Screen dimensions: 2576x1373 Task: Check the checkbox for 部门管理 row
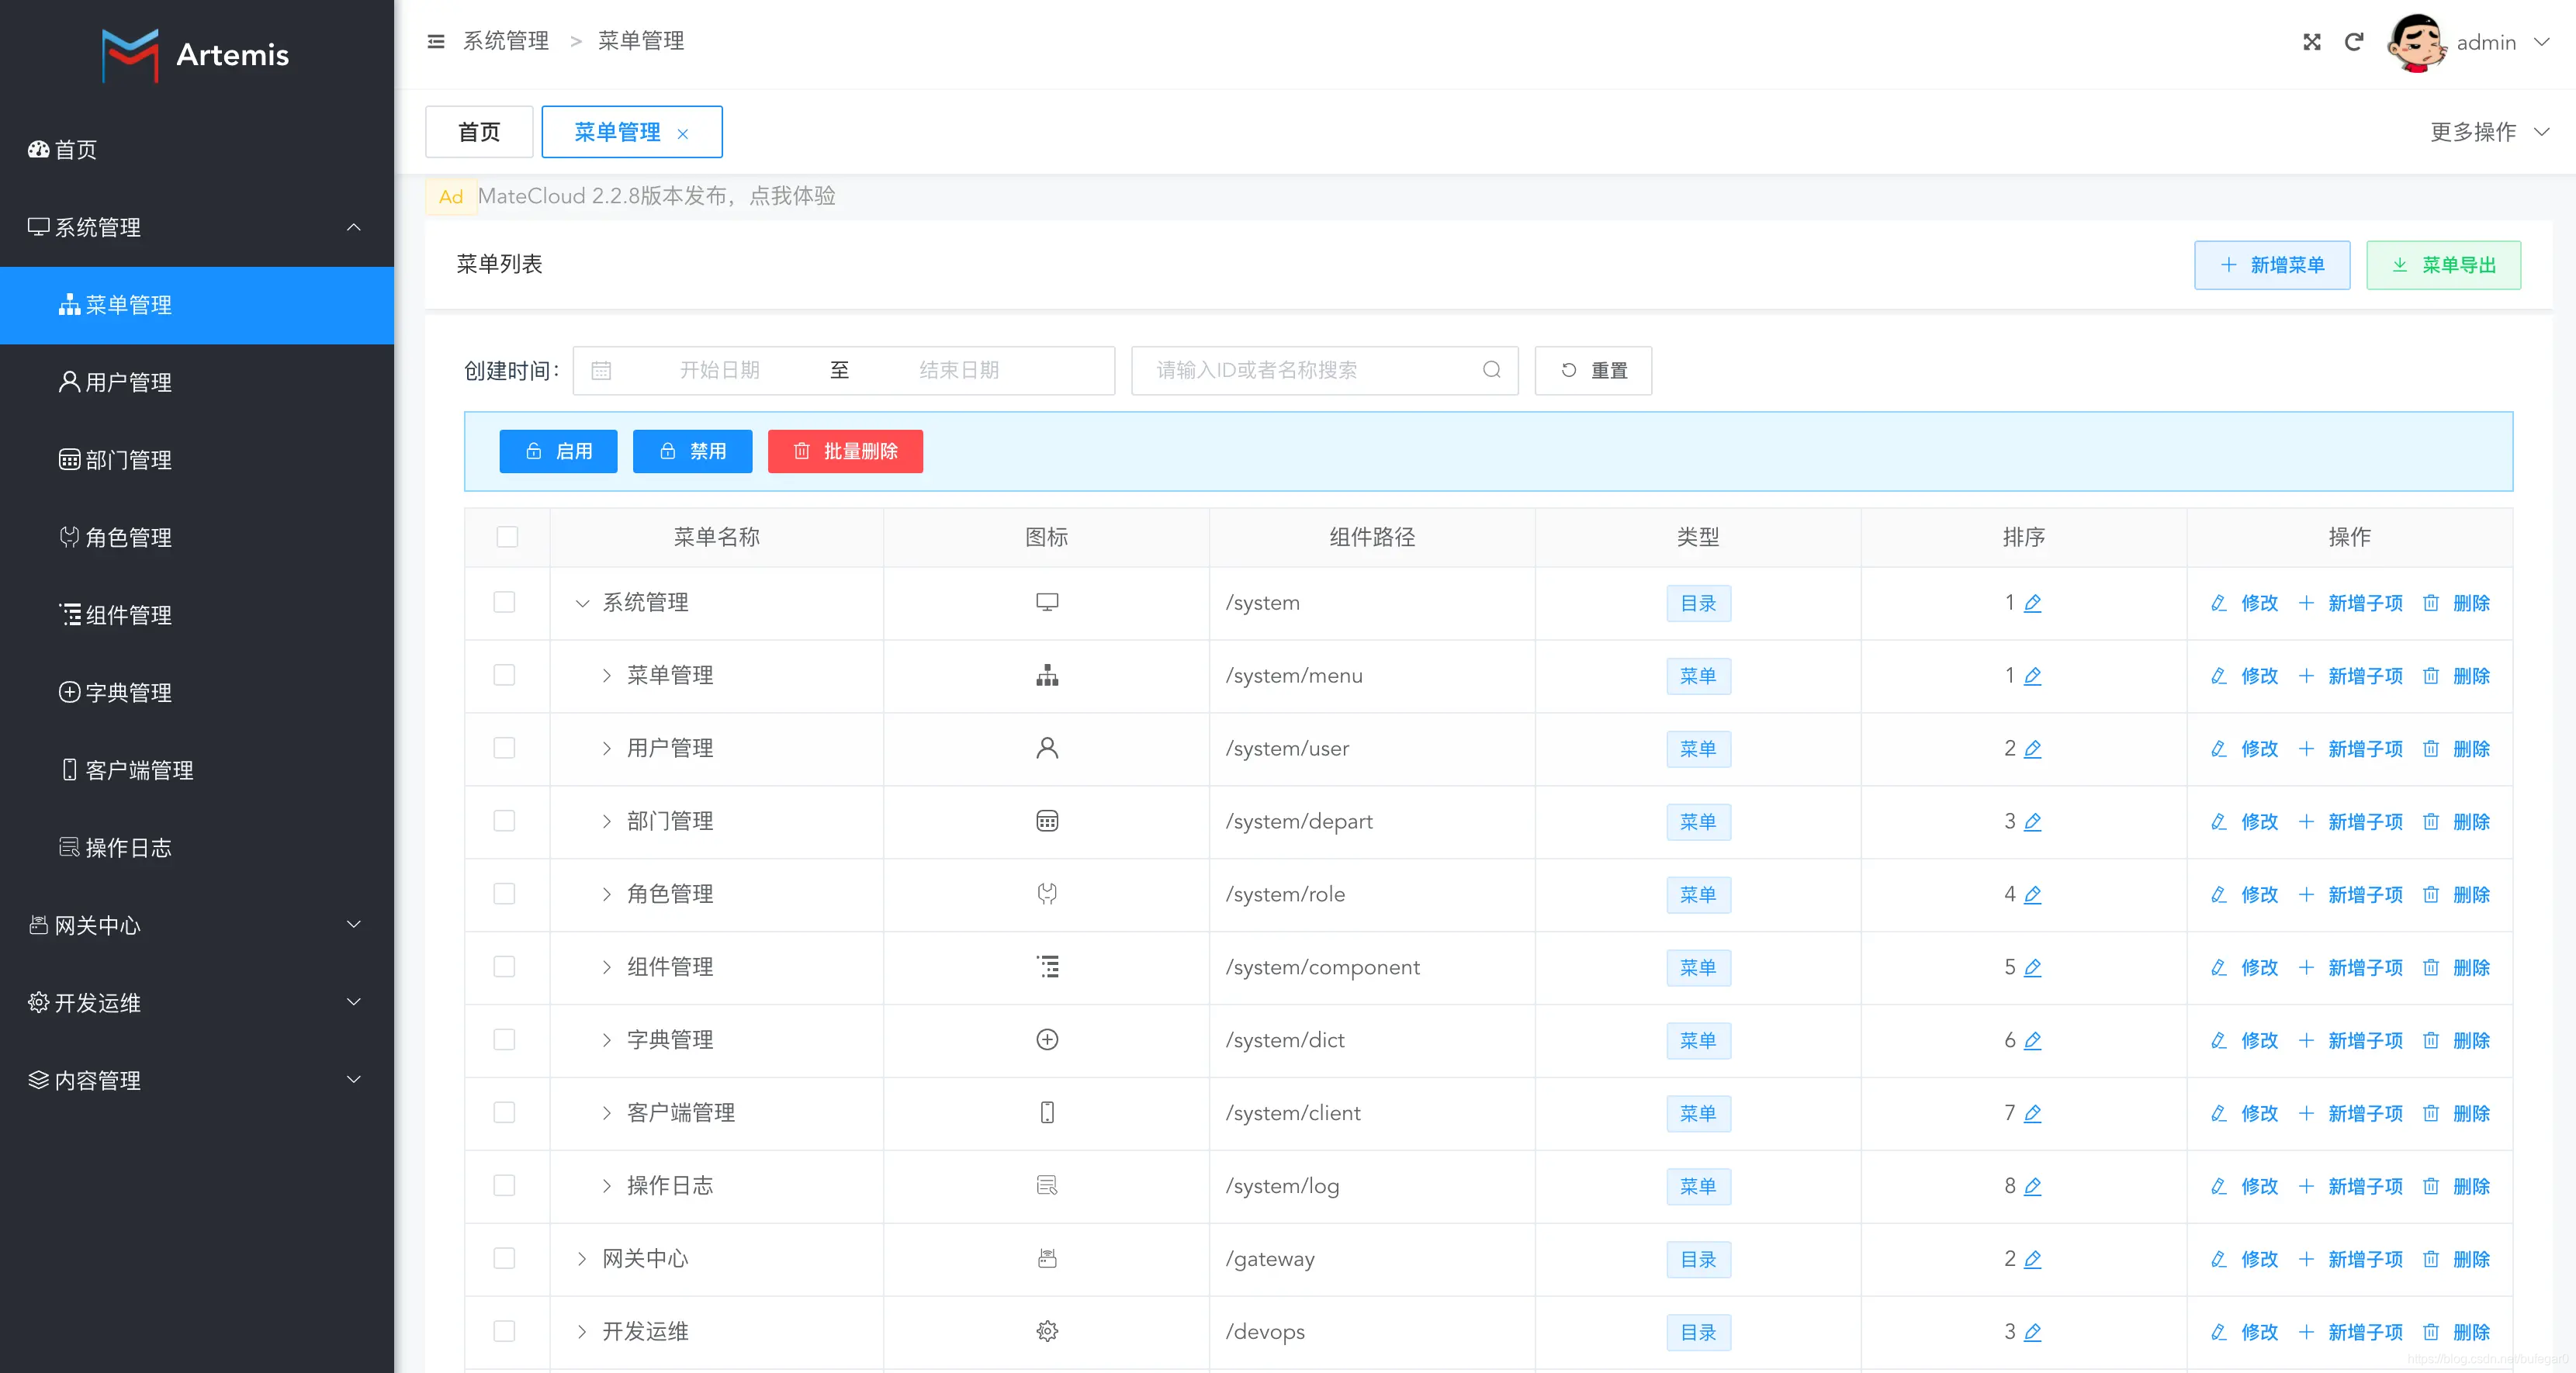(504, 821)
